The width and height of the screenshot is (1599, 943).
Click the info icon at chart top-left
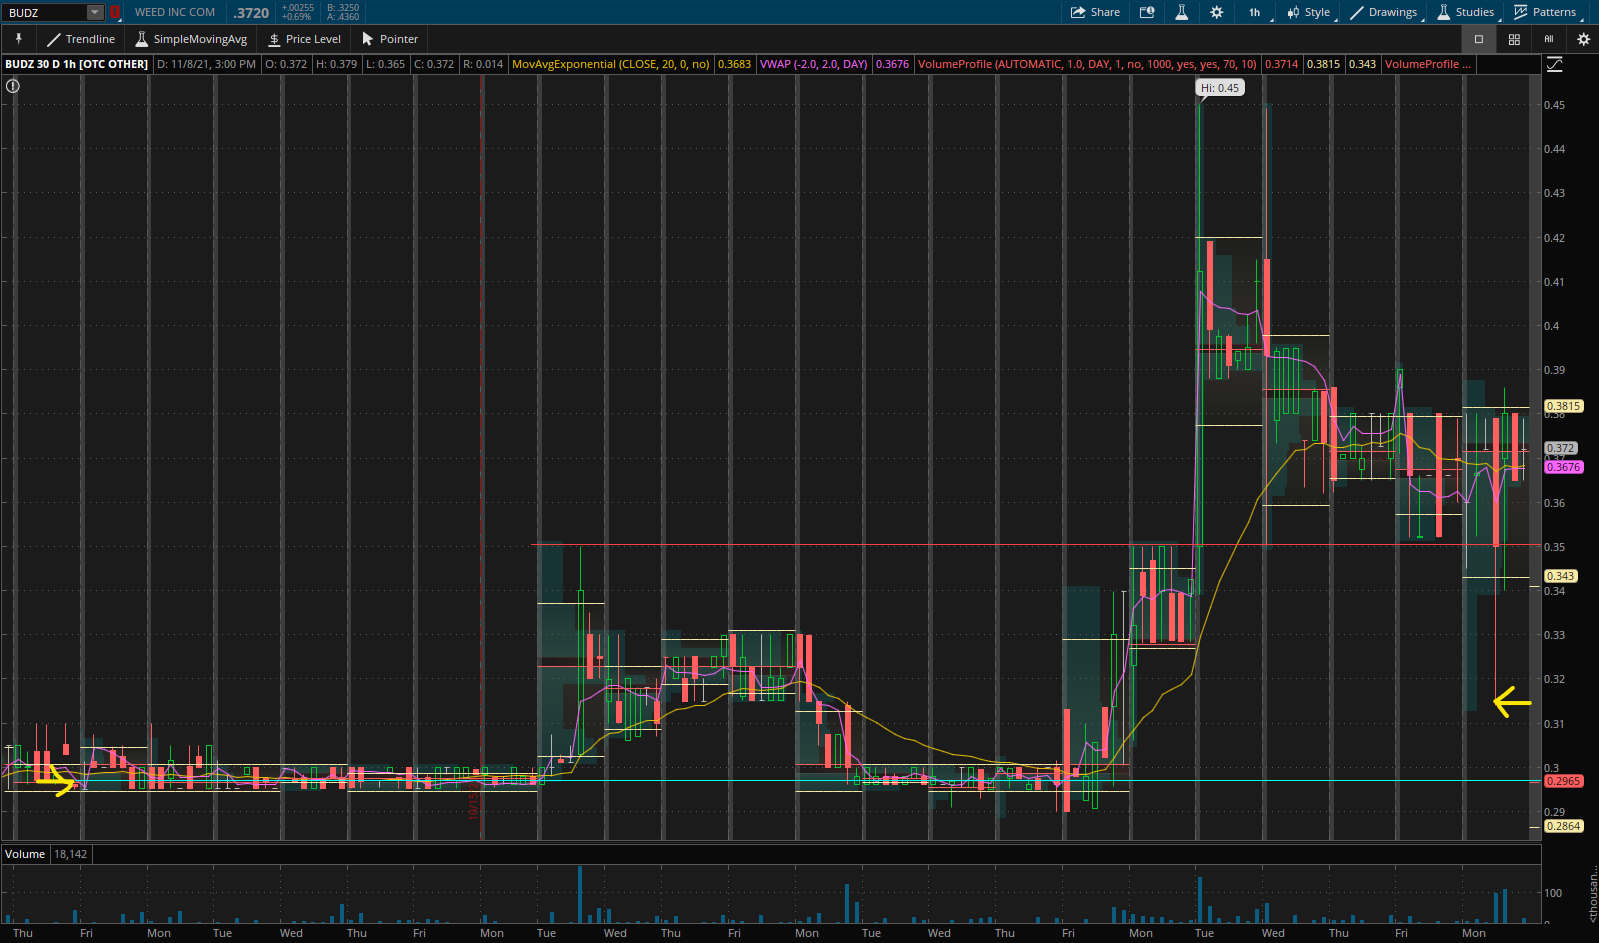[x=12, y=86]
